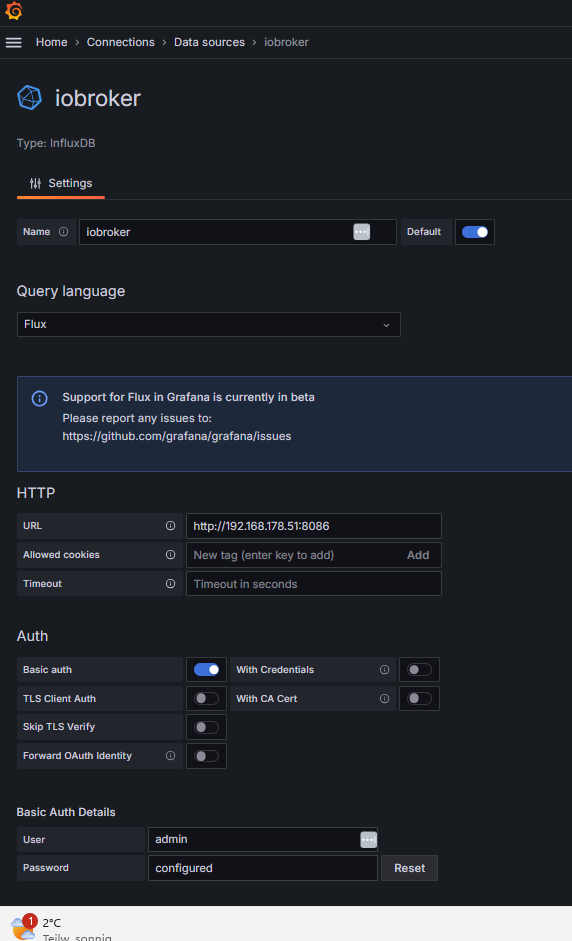
Task: Click the Timeout info icon
Action: pyautogui.click(x=170, y=583)
